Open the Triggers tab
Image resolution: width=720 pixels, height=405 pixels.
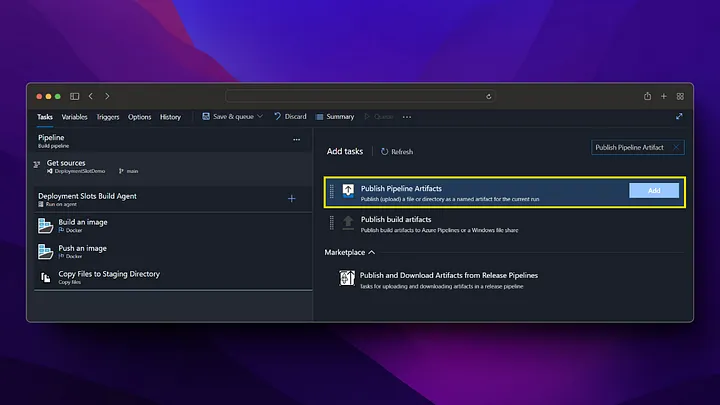108,117
